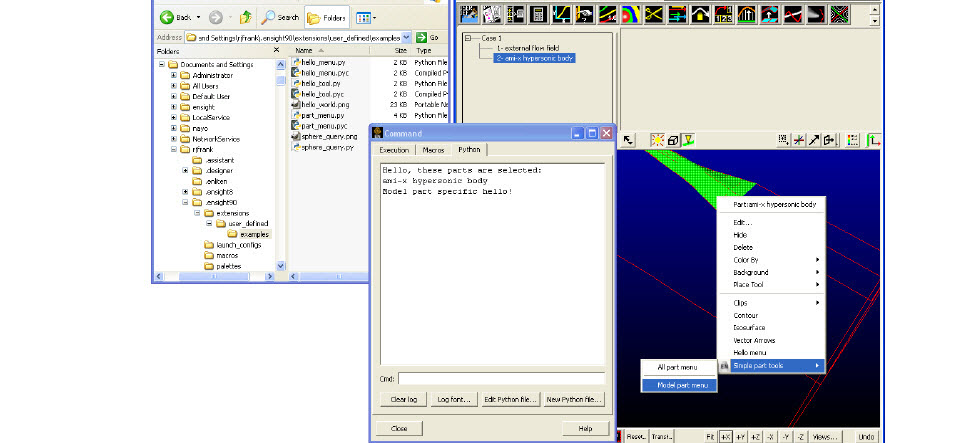Viewport: 960px width, 443px height.
Task: Choose 'Model part menu' in submenu
Action: pyautogui.click(x=679, y=385)
